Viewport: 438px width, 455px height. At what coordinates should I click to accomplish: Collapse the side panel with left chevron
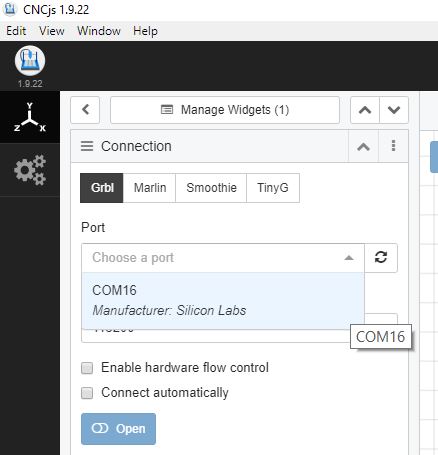(85, 110)
